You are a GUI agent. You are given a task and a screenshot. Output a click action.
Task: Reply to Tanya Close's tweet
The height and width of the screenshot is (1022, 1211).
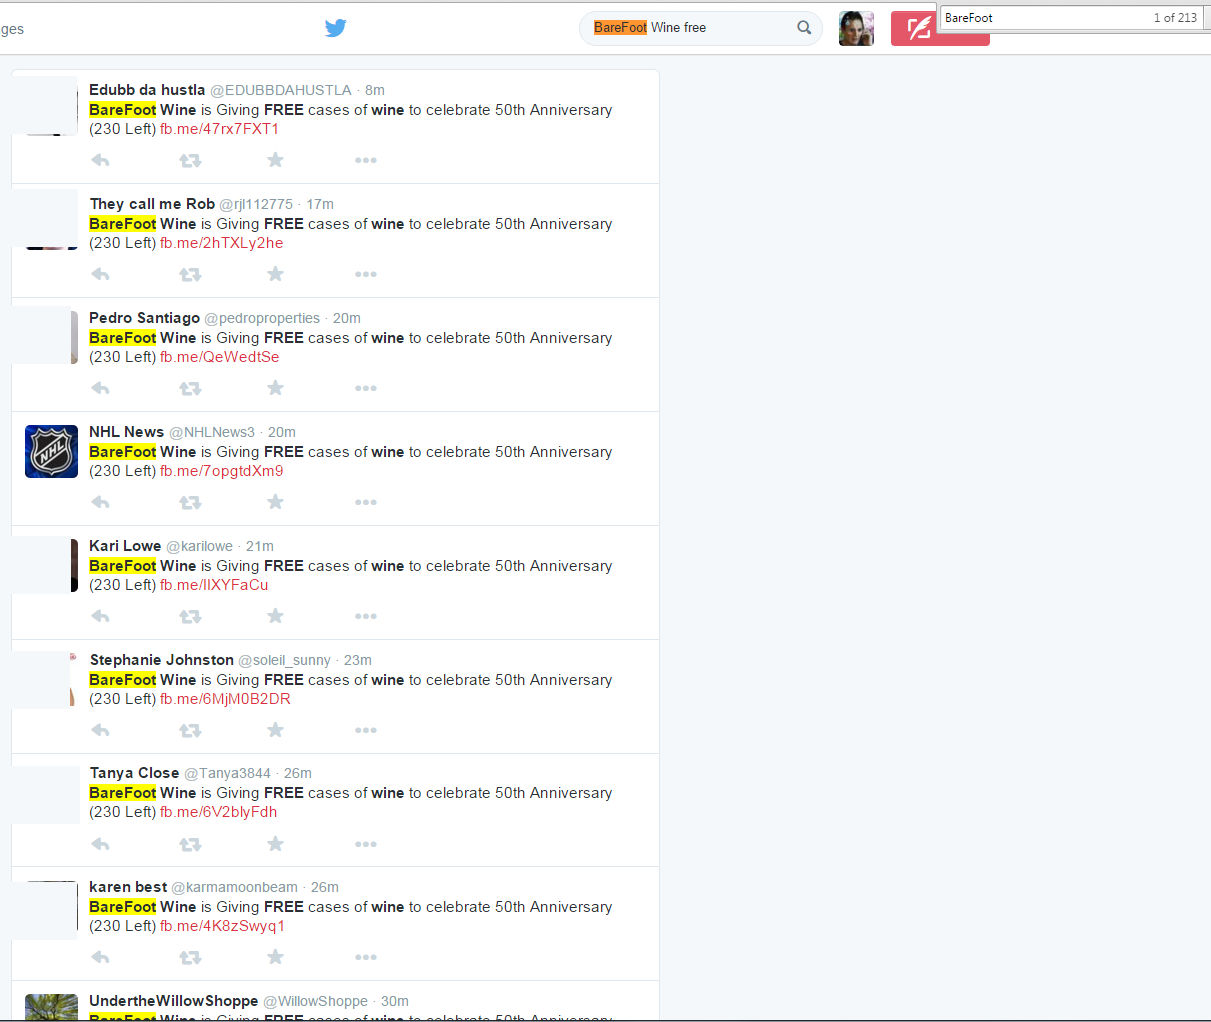(x=100, y=844)
